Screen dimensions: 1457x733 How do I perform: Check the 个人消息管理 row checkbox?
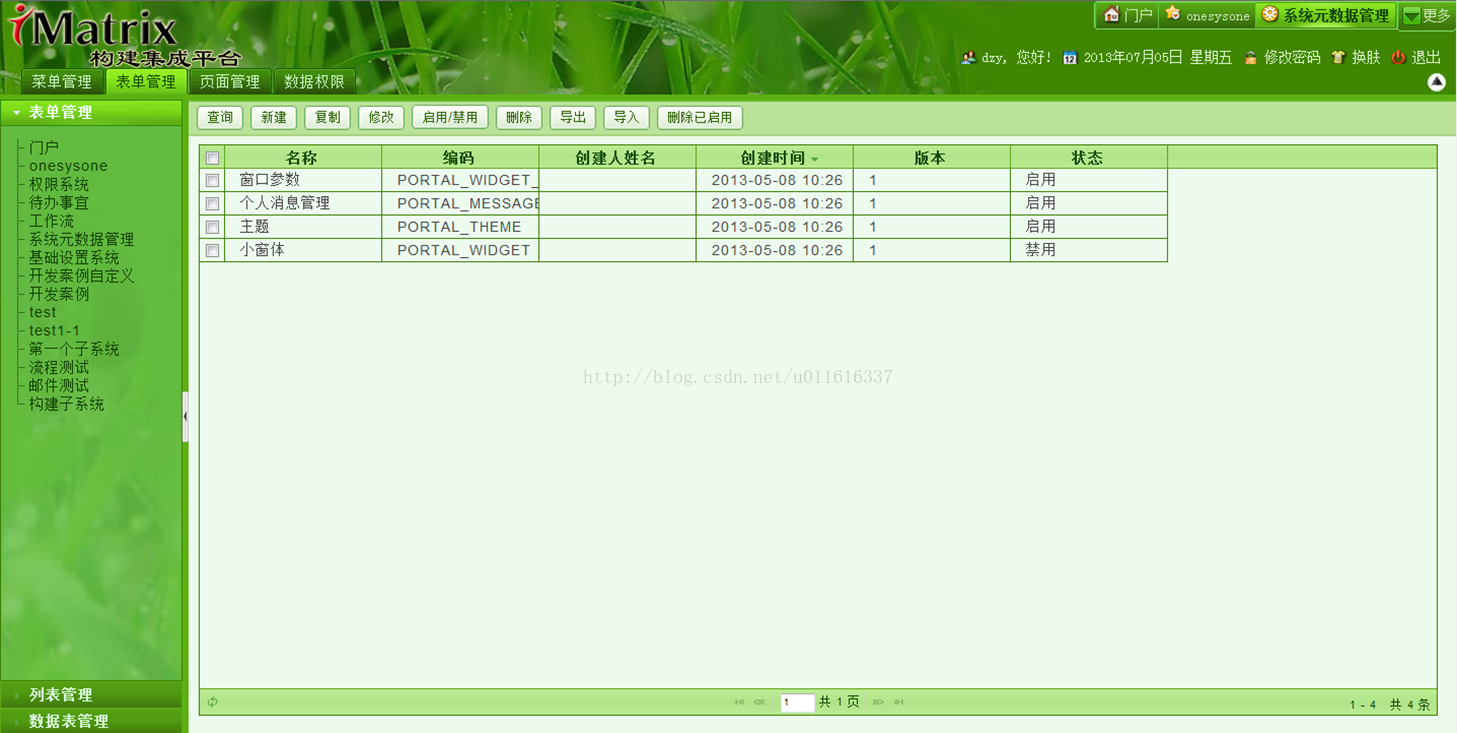(212, 204)
